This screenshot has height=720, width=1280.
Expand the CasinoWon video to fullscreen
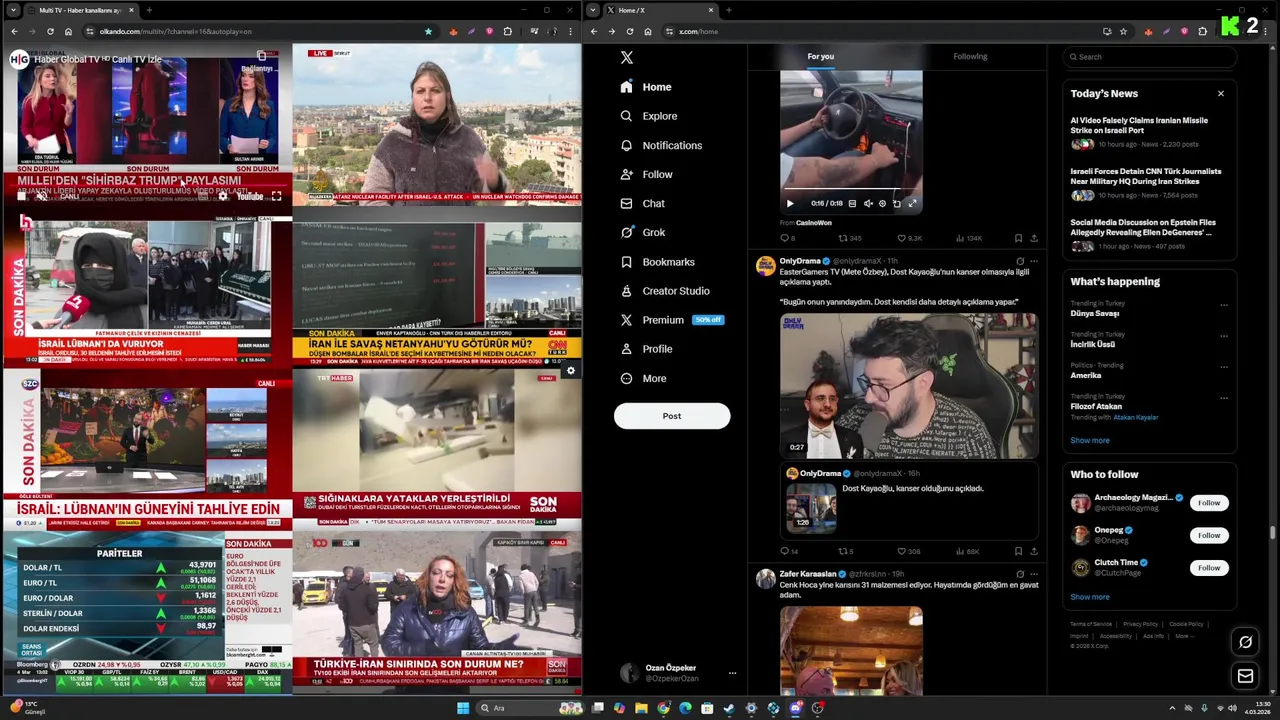[912, 203]
